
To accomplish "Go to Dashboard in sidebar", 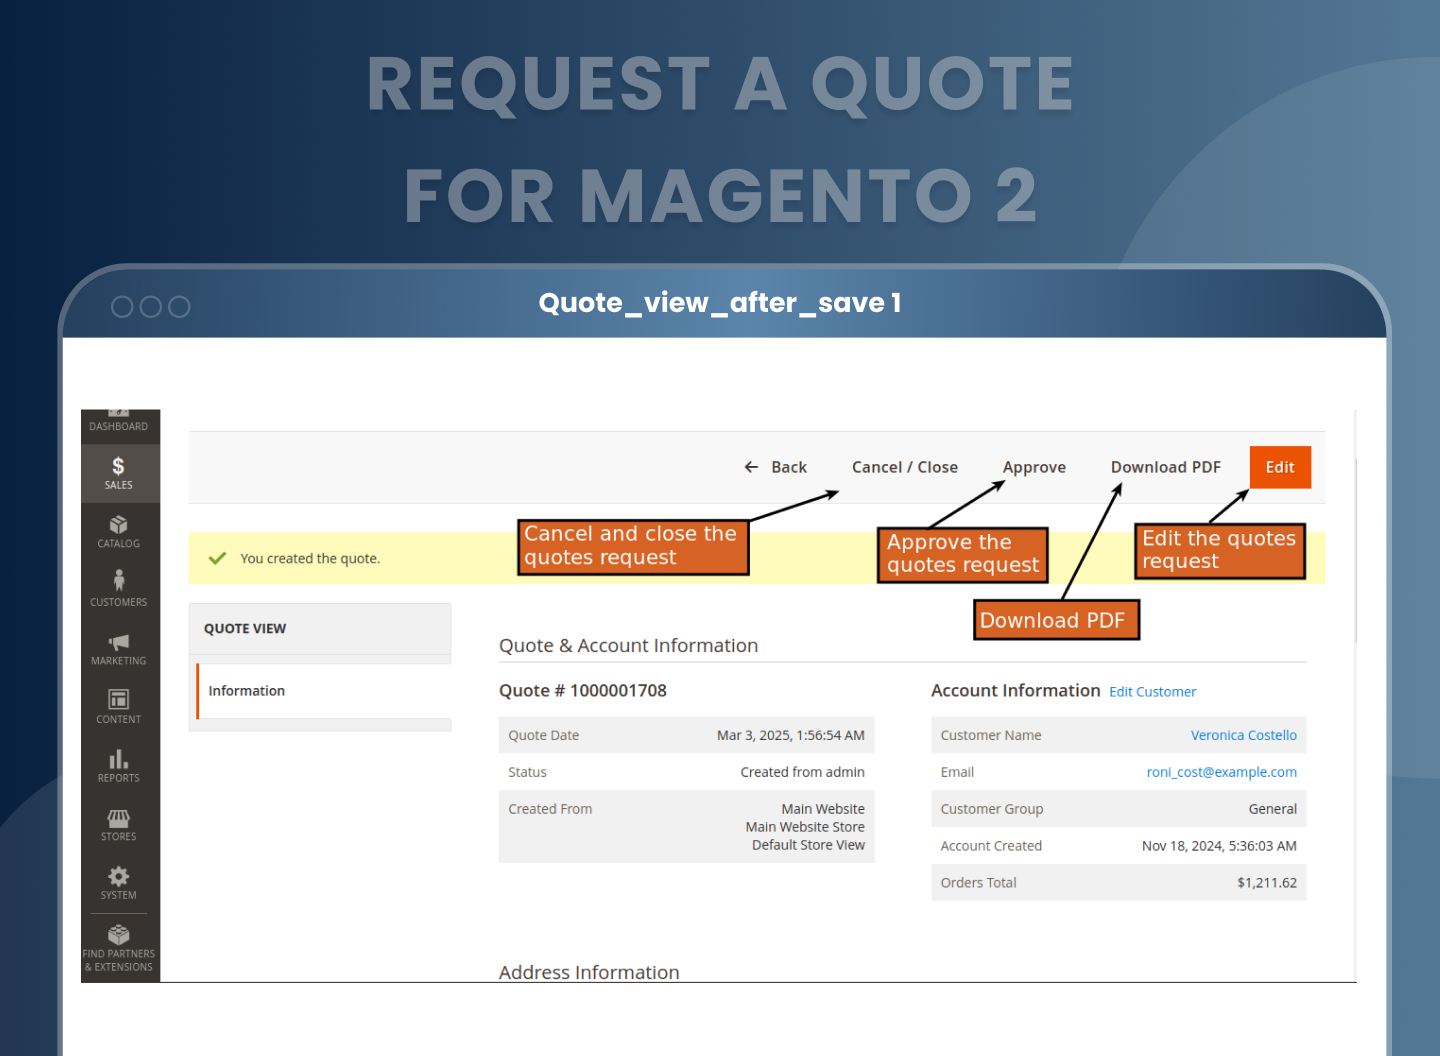I will pyautogui.click(x=118, y=423).
